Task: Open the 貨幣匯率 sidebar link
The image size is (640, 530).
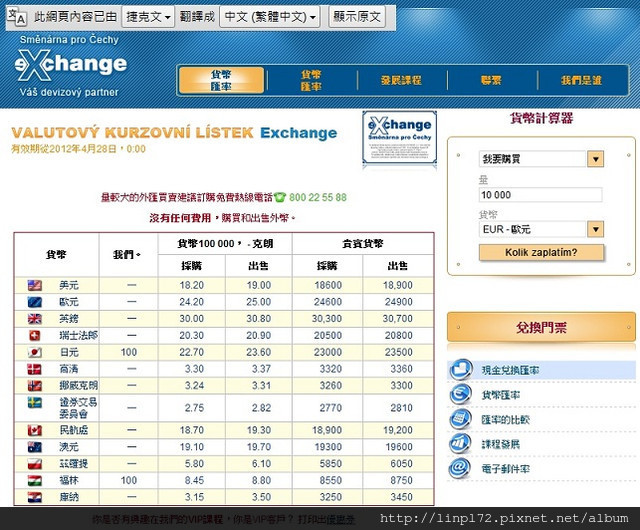Action: coord(501,395)
